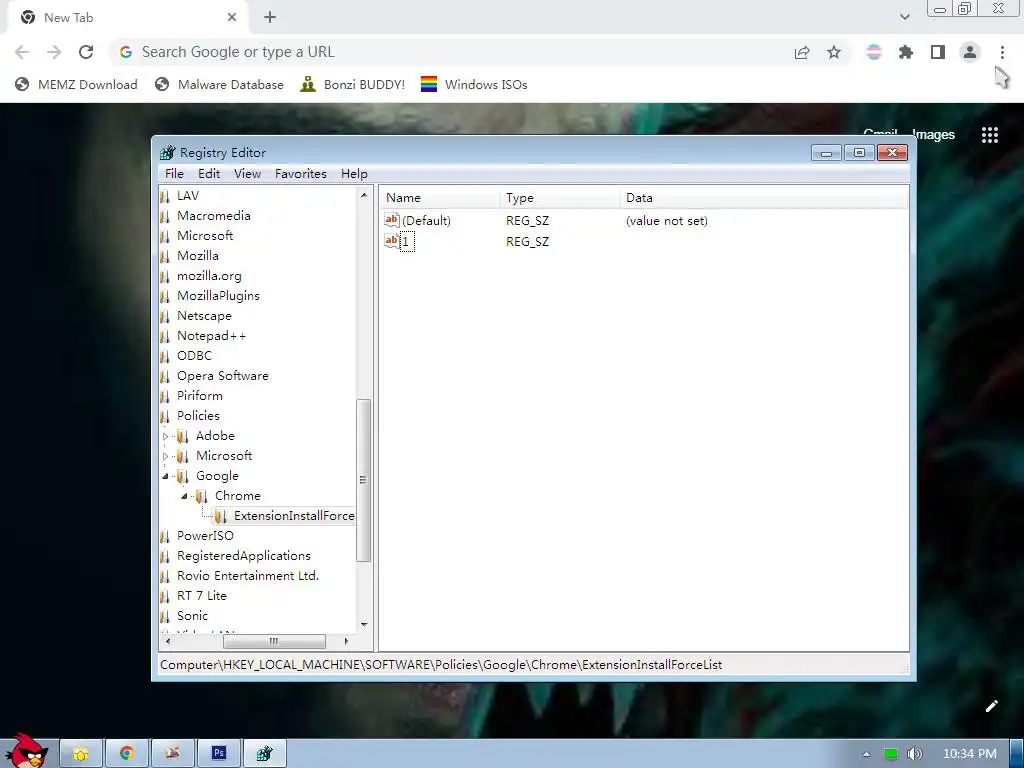Open MEMZ Download bookmark
The height and width of the screenshot is (768, 1024).
(76, 84)
